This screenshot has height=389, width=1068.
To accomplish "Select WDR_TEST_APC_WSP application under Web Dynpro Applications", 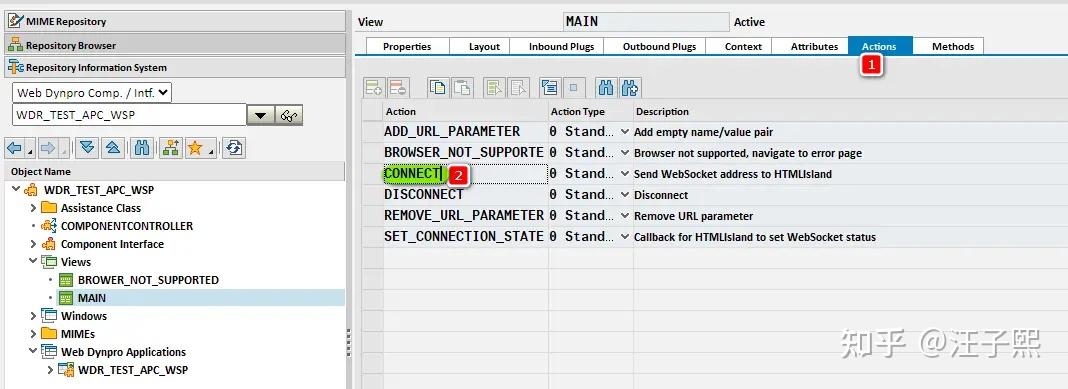I will (133, 370).
